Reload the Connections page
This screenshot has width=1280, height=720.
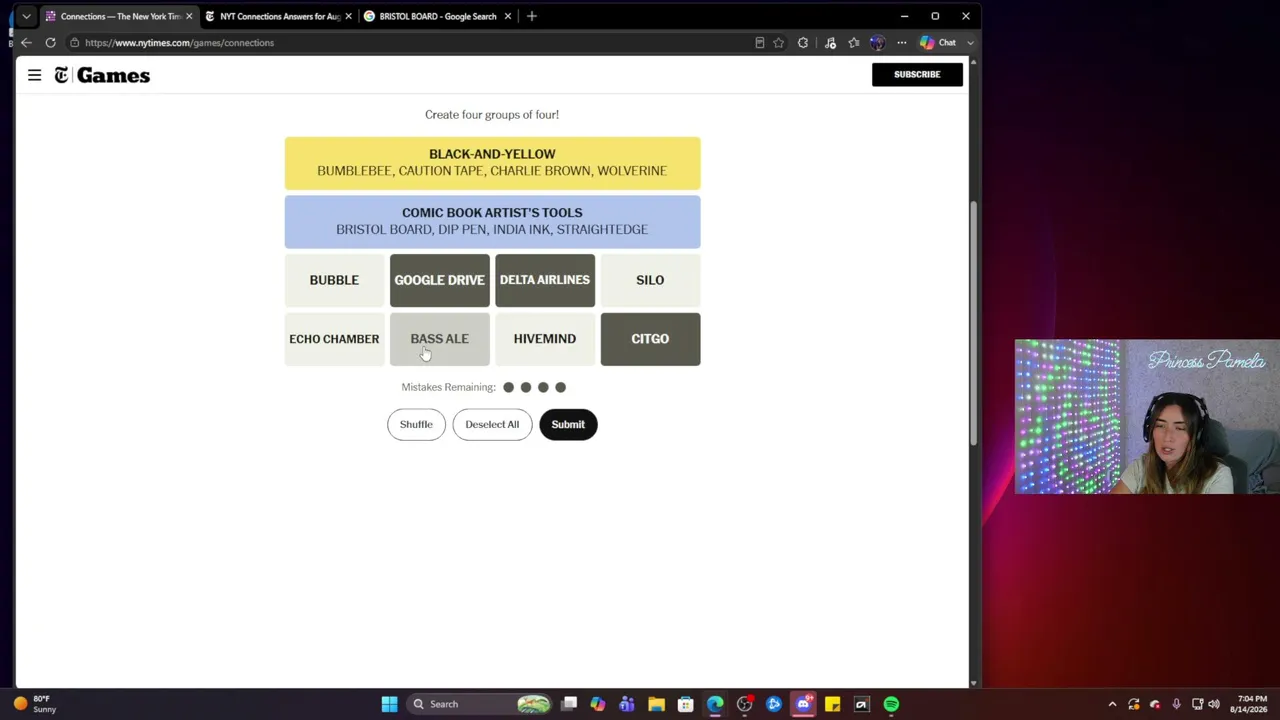point(50,43)
